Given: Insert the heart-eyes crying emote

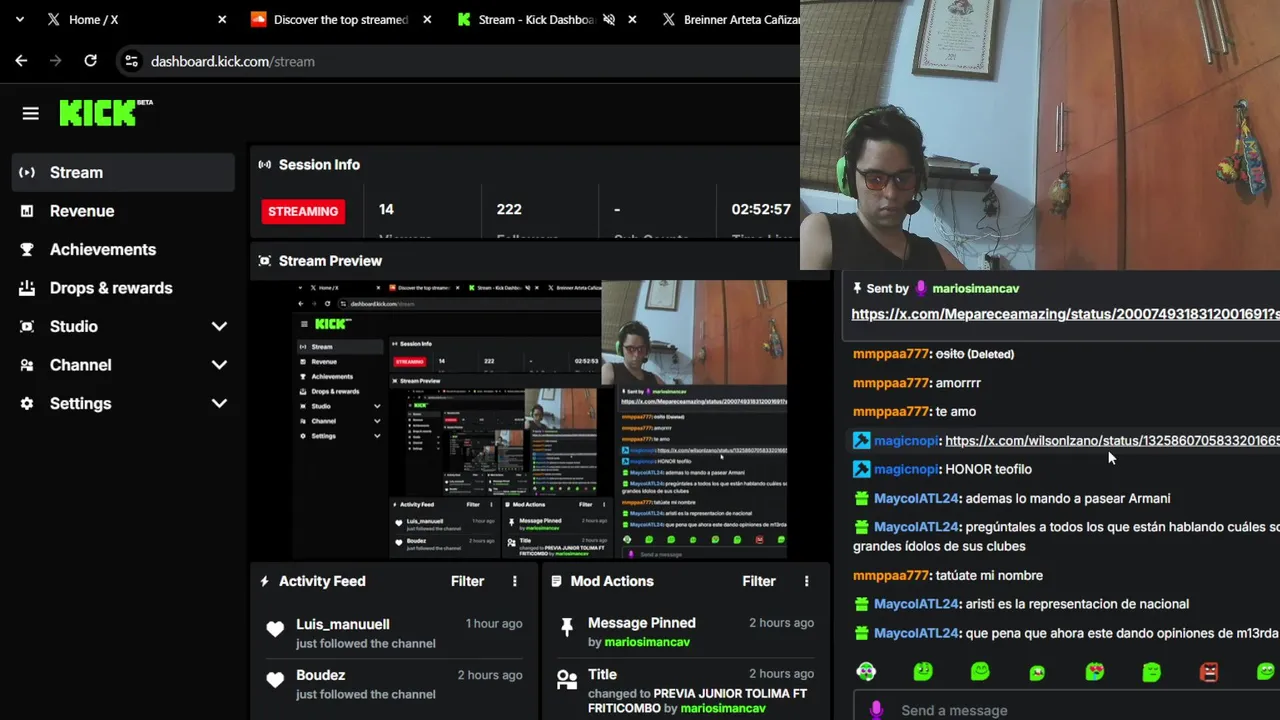Looking at the screenshot, I should pyautogui.click(x=1095, y=672).
